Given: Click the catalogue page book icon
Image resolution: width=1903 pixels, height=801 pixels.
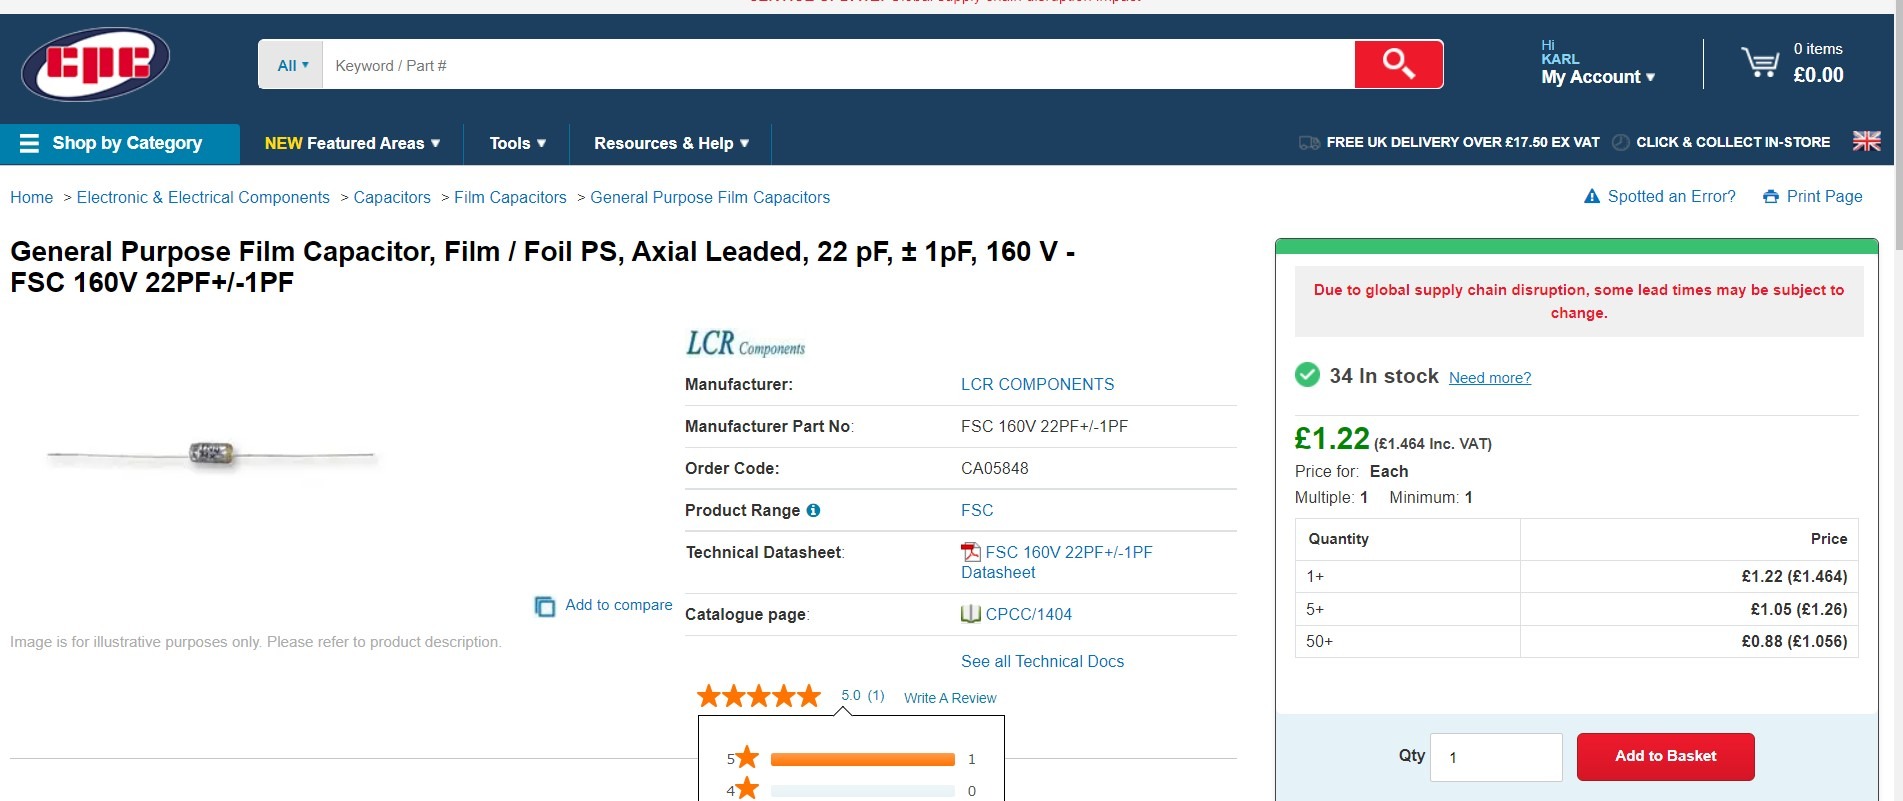Looking at the screenshot, I should tap(970, 614).
